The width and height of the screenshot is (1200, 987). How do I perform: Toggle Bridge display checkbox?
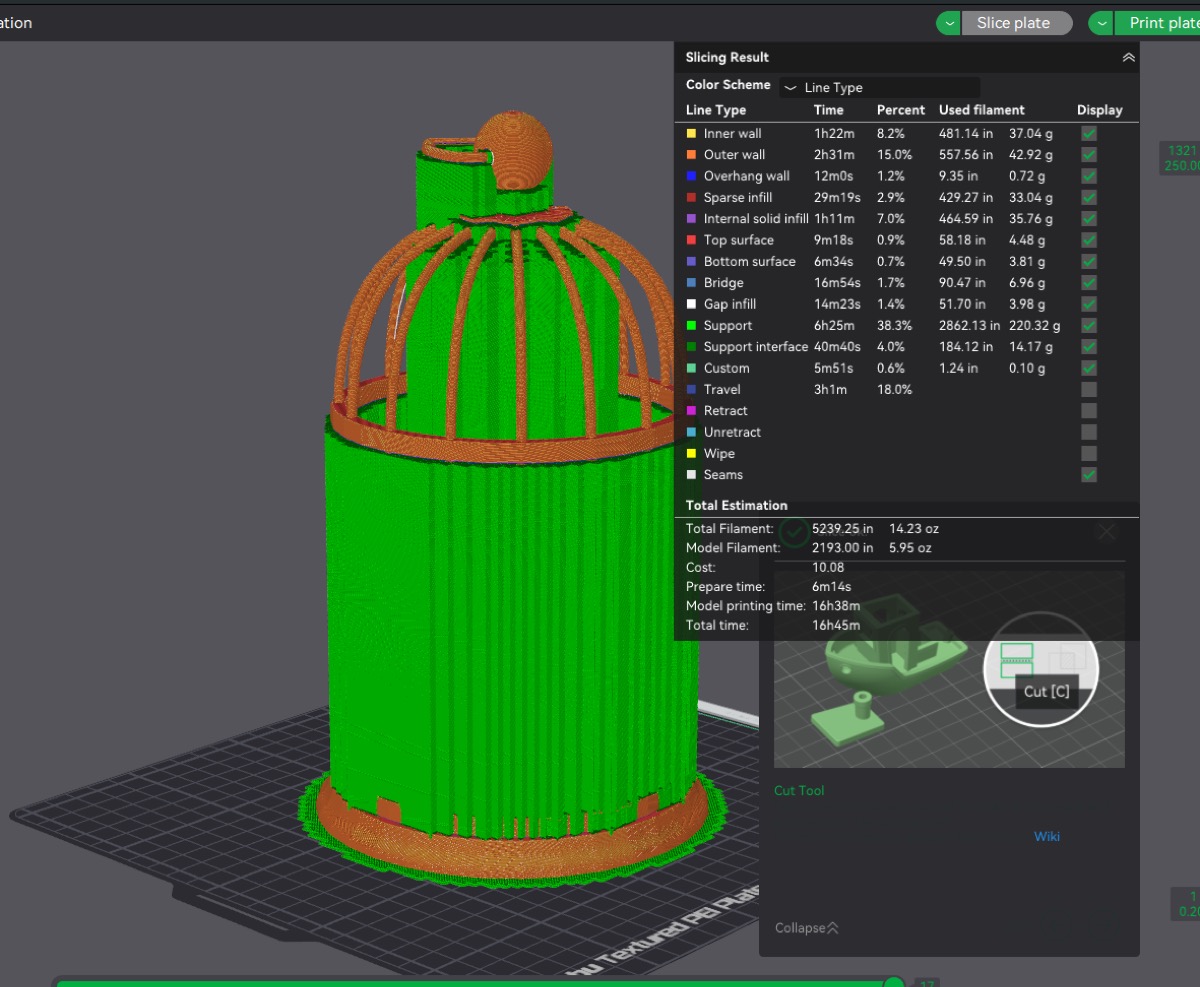(x=1089, y=283)
